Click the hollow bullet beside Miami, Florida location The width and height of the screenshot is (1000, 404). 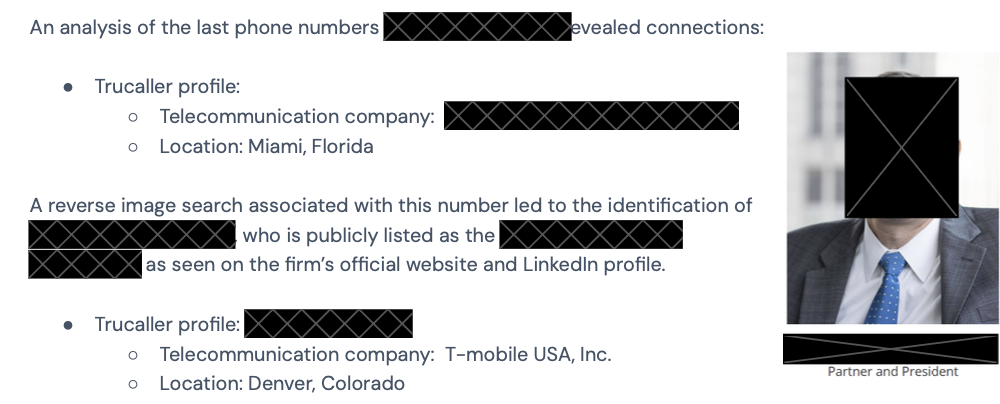[x=133, y=147]
